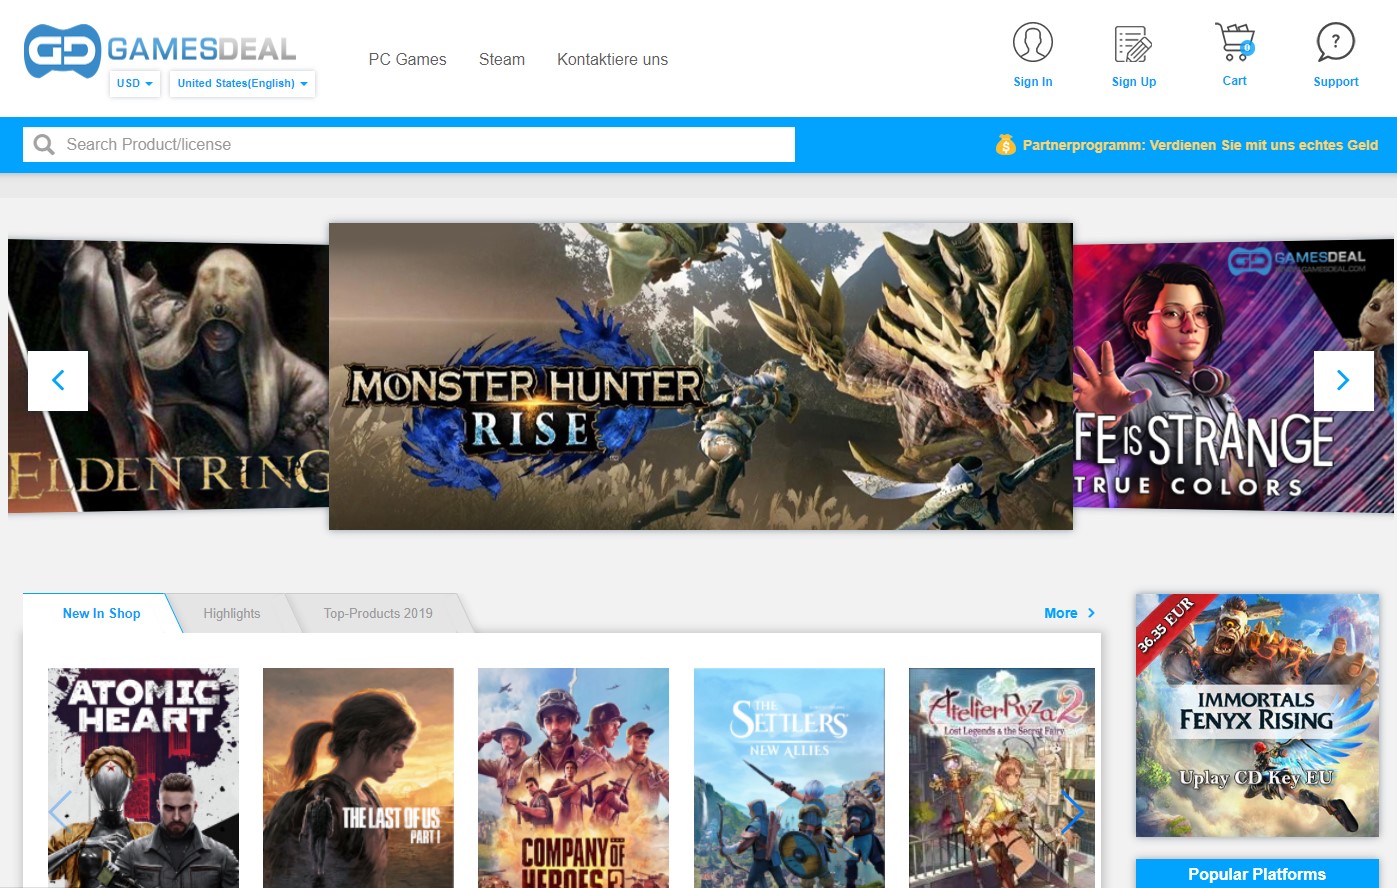Open the Company of Heroes cover
The image size is (1397, 888).
click(x=573, y=777)
